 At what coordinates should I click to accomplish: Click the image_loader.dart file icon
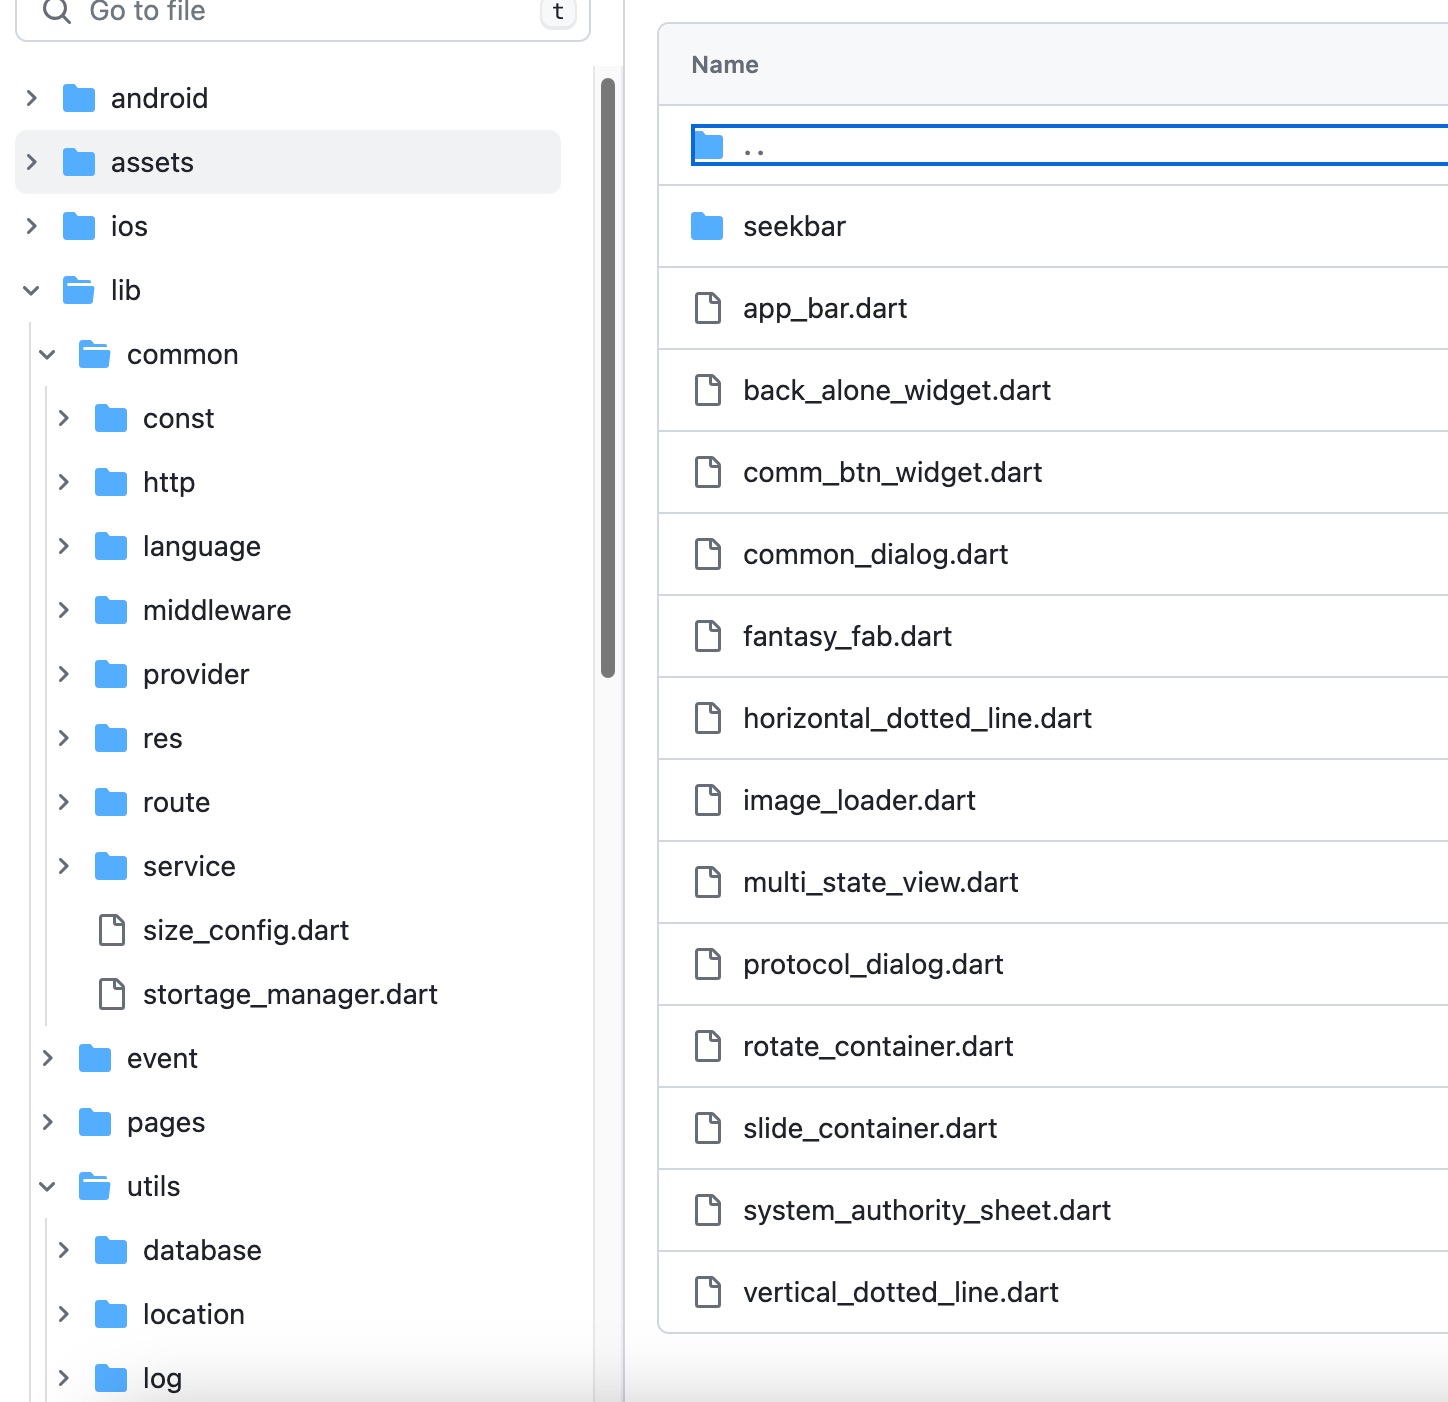[x=708, y=800]
